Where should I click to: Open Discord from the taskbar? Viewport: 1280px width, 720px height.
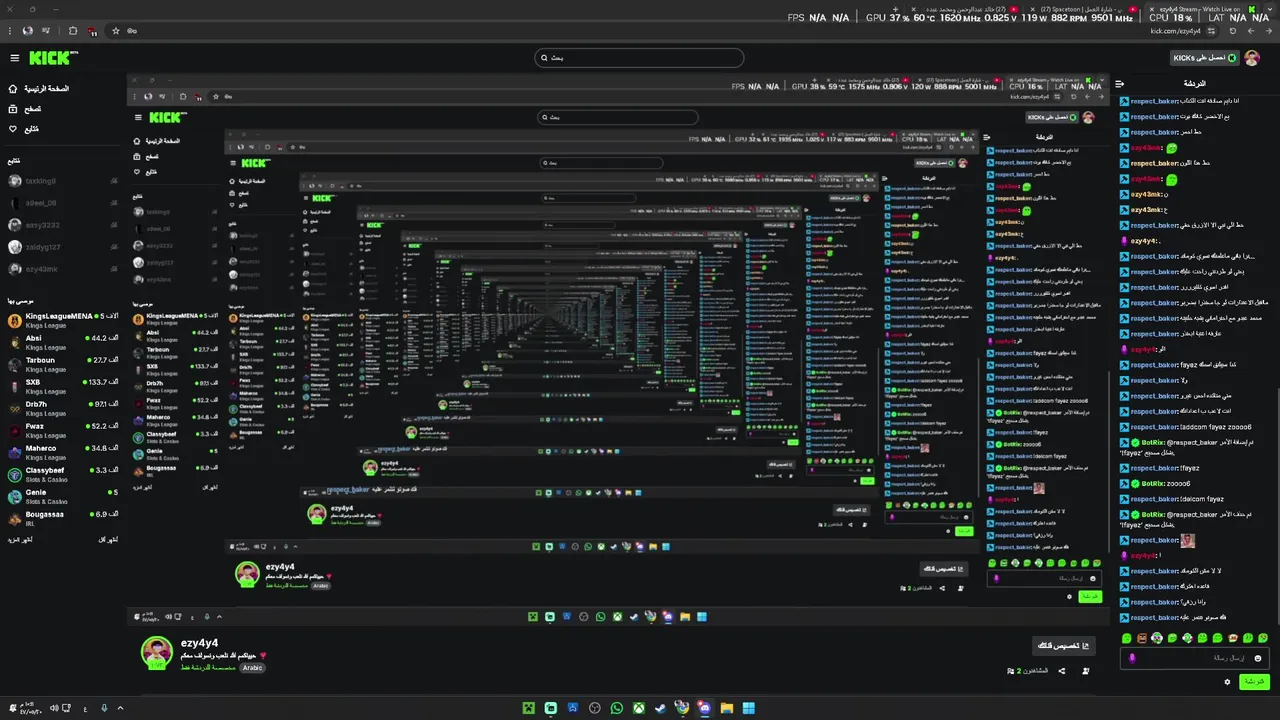pos(704,708)
